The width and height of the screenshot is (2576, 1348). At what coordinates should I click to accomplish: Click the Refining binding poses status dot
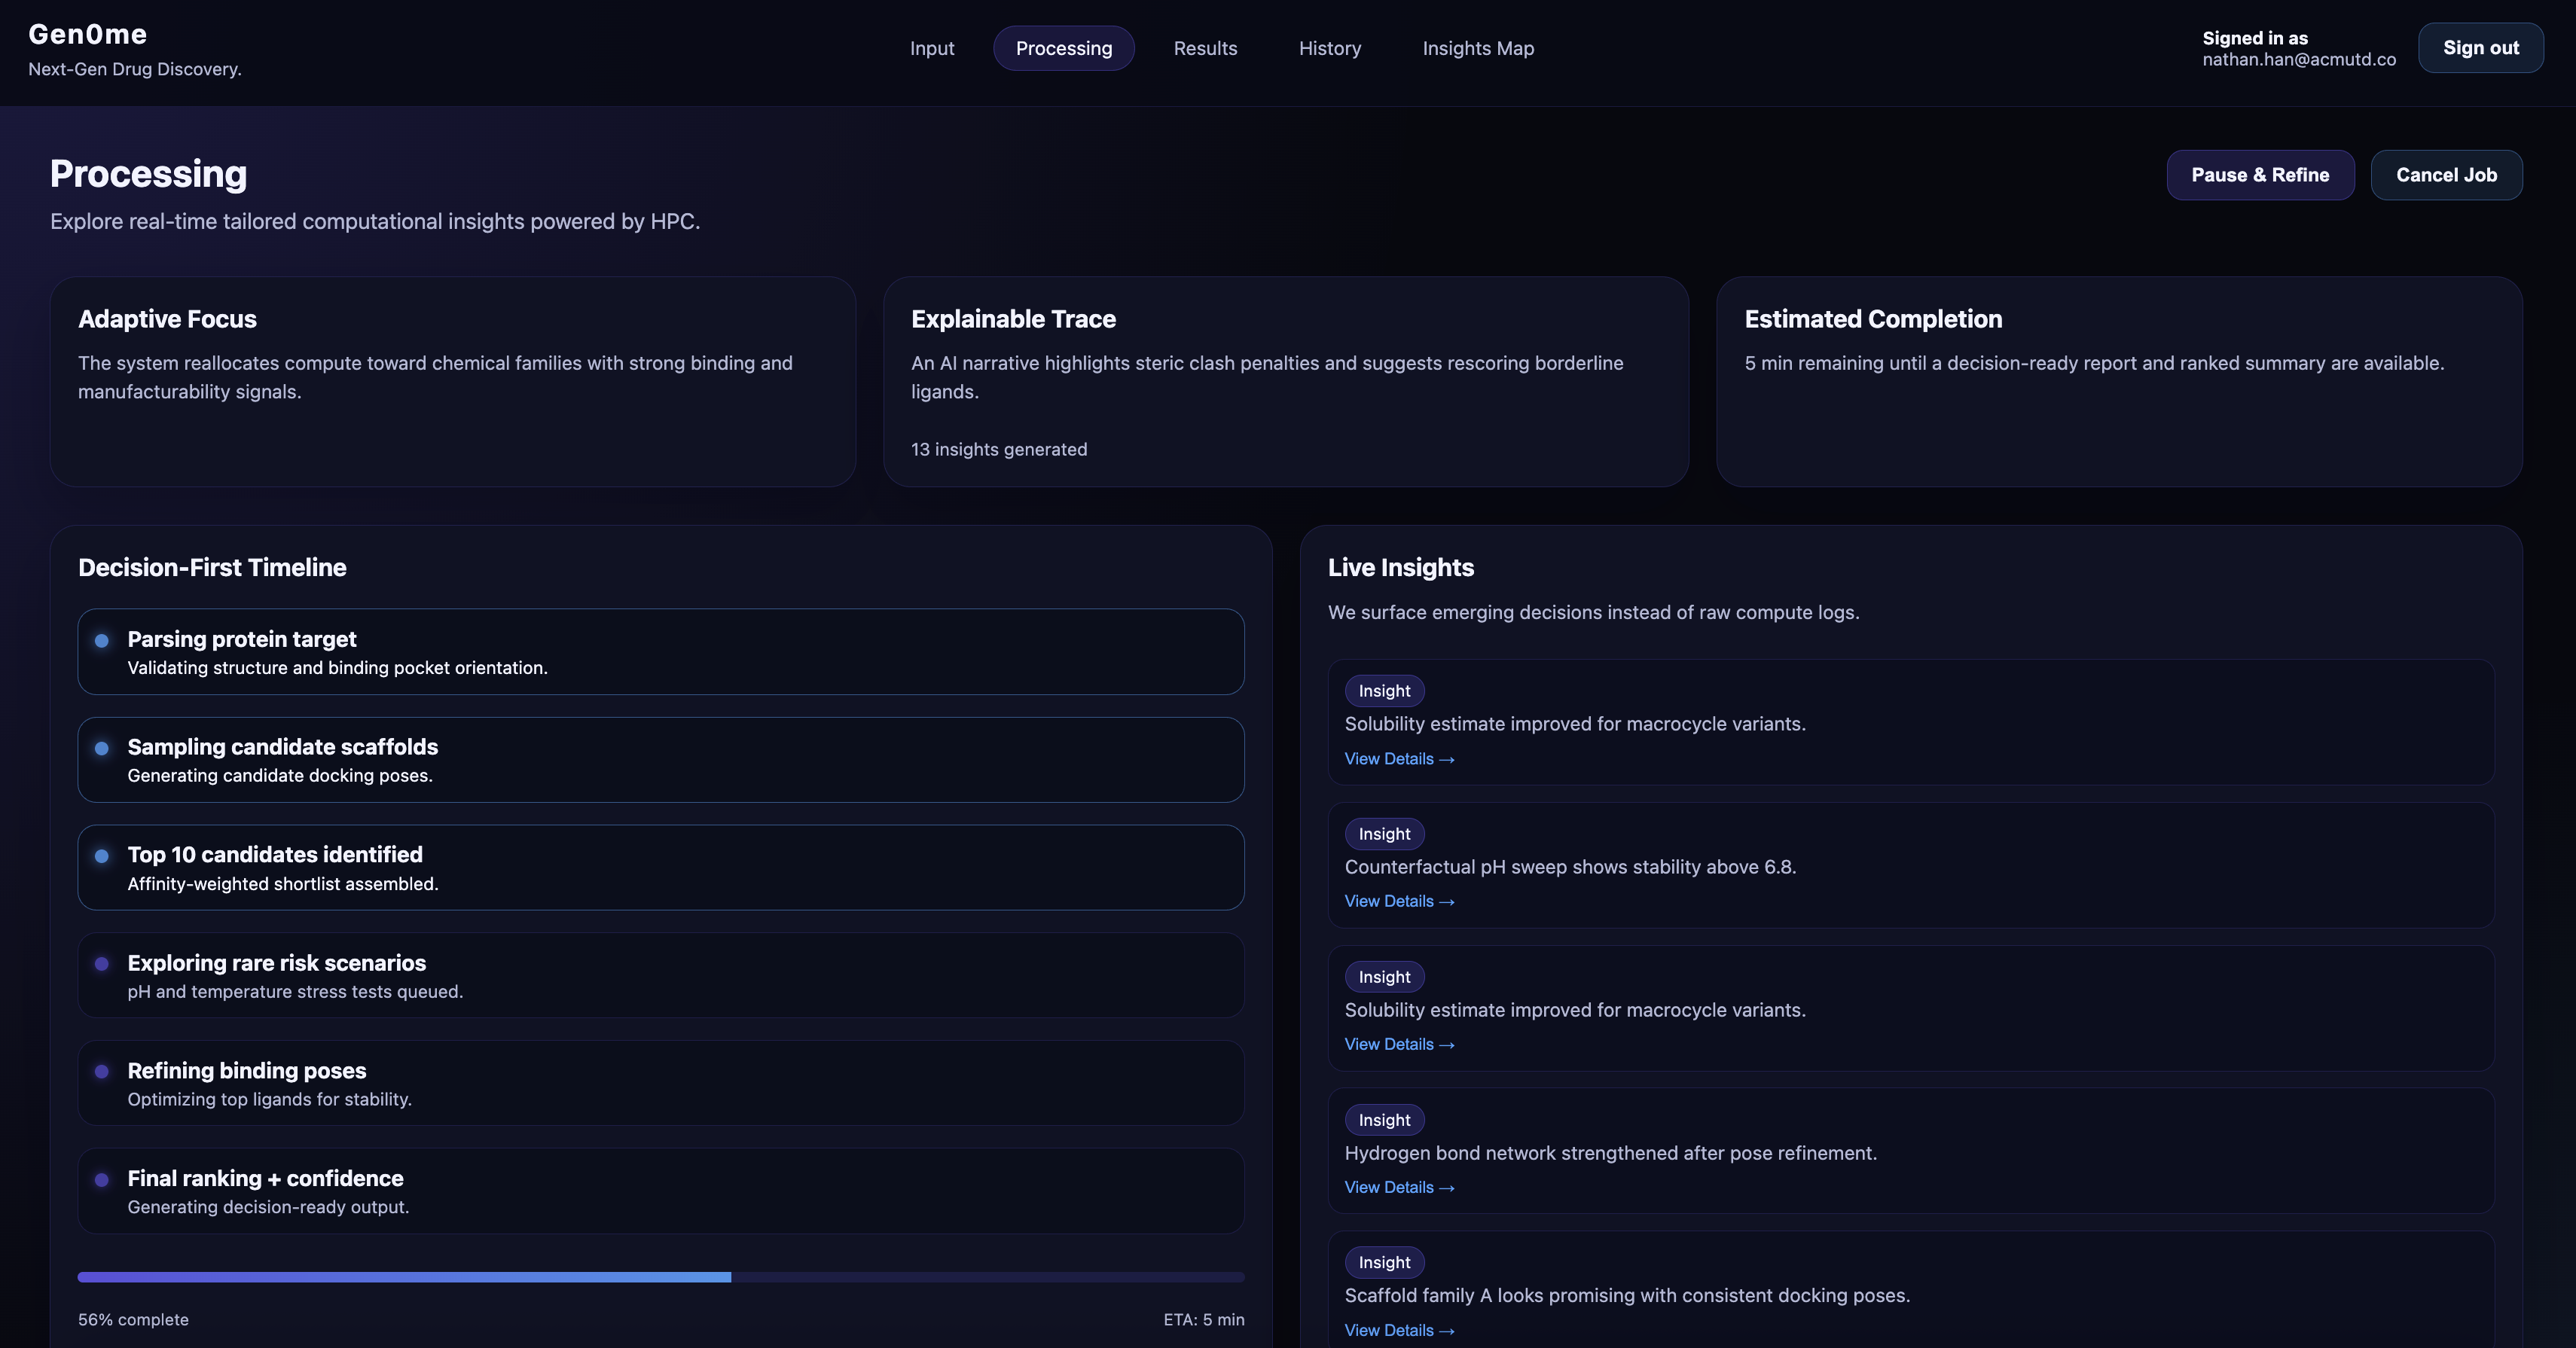click(102, 1071)
